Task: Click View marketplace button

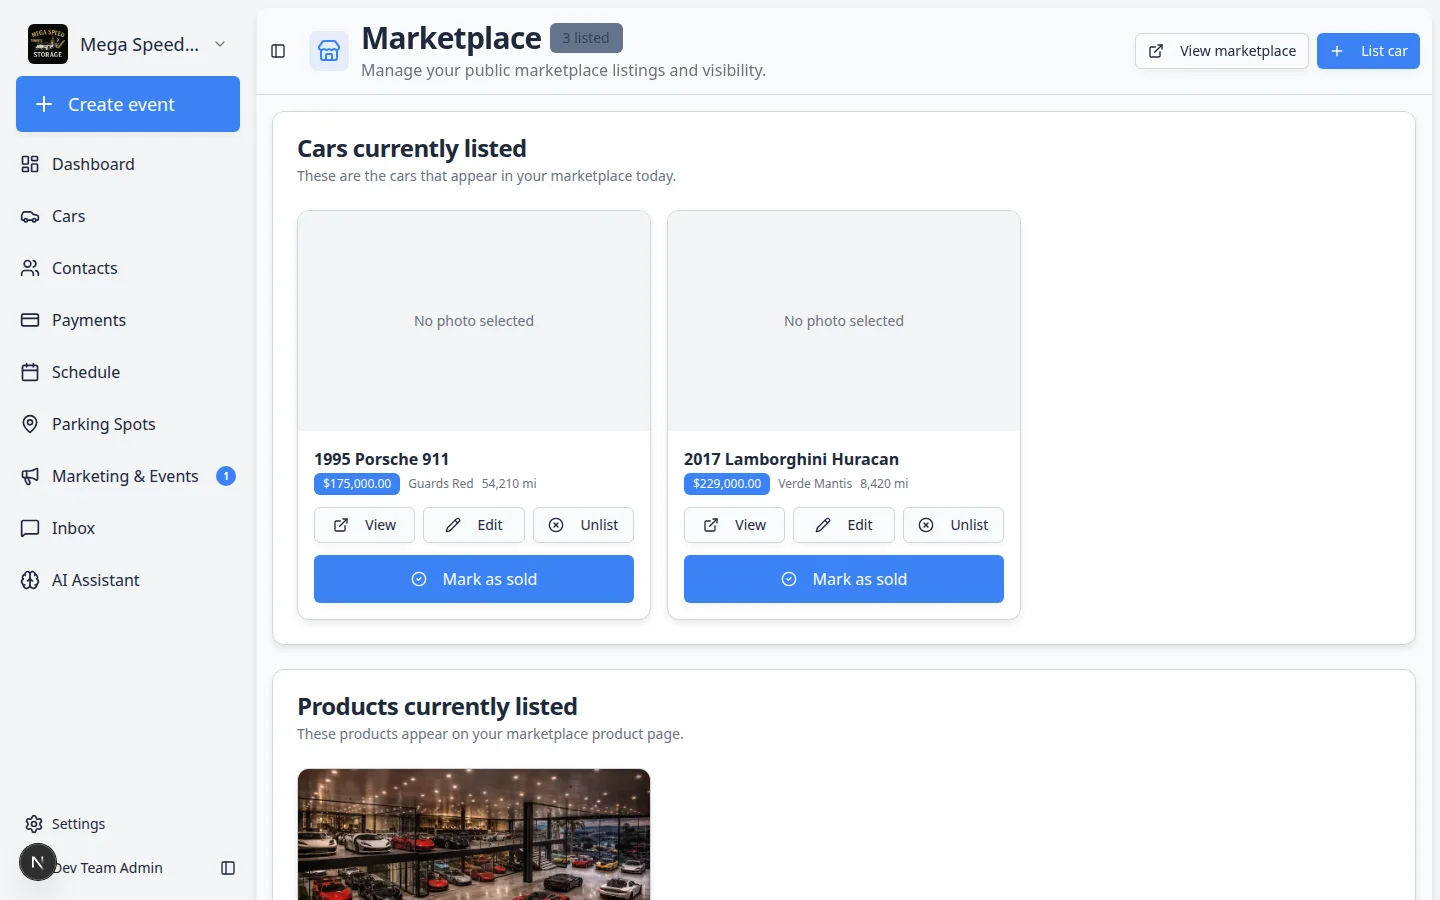Action: tap(1222, 51)
